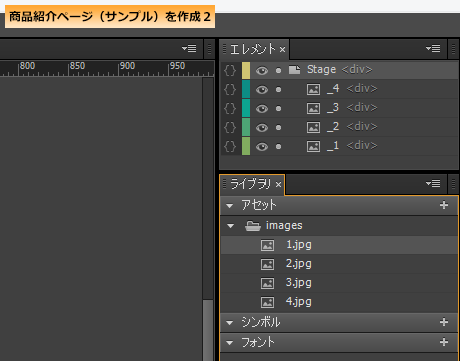Lock the _2 element
The image size is (460, 361).
[x=278, y=127]
